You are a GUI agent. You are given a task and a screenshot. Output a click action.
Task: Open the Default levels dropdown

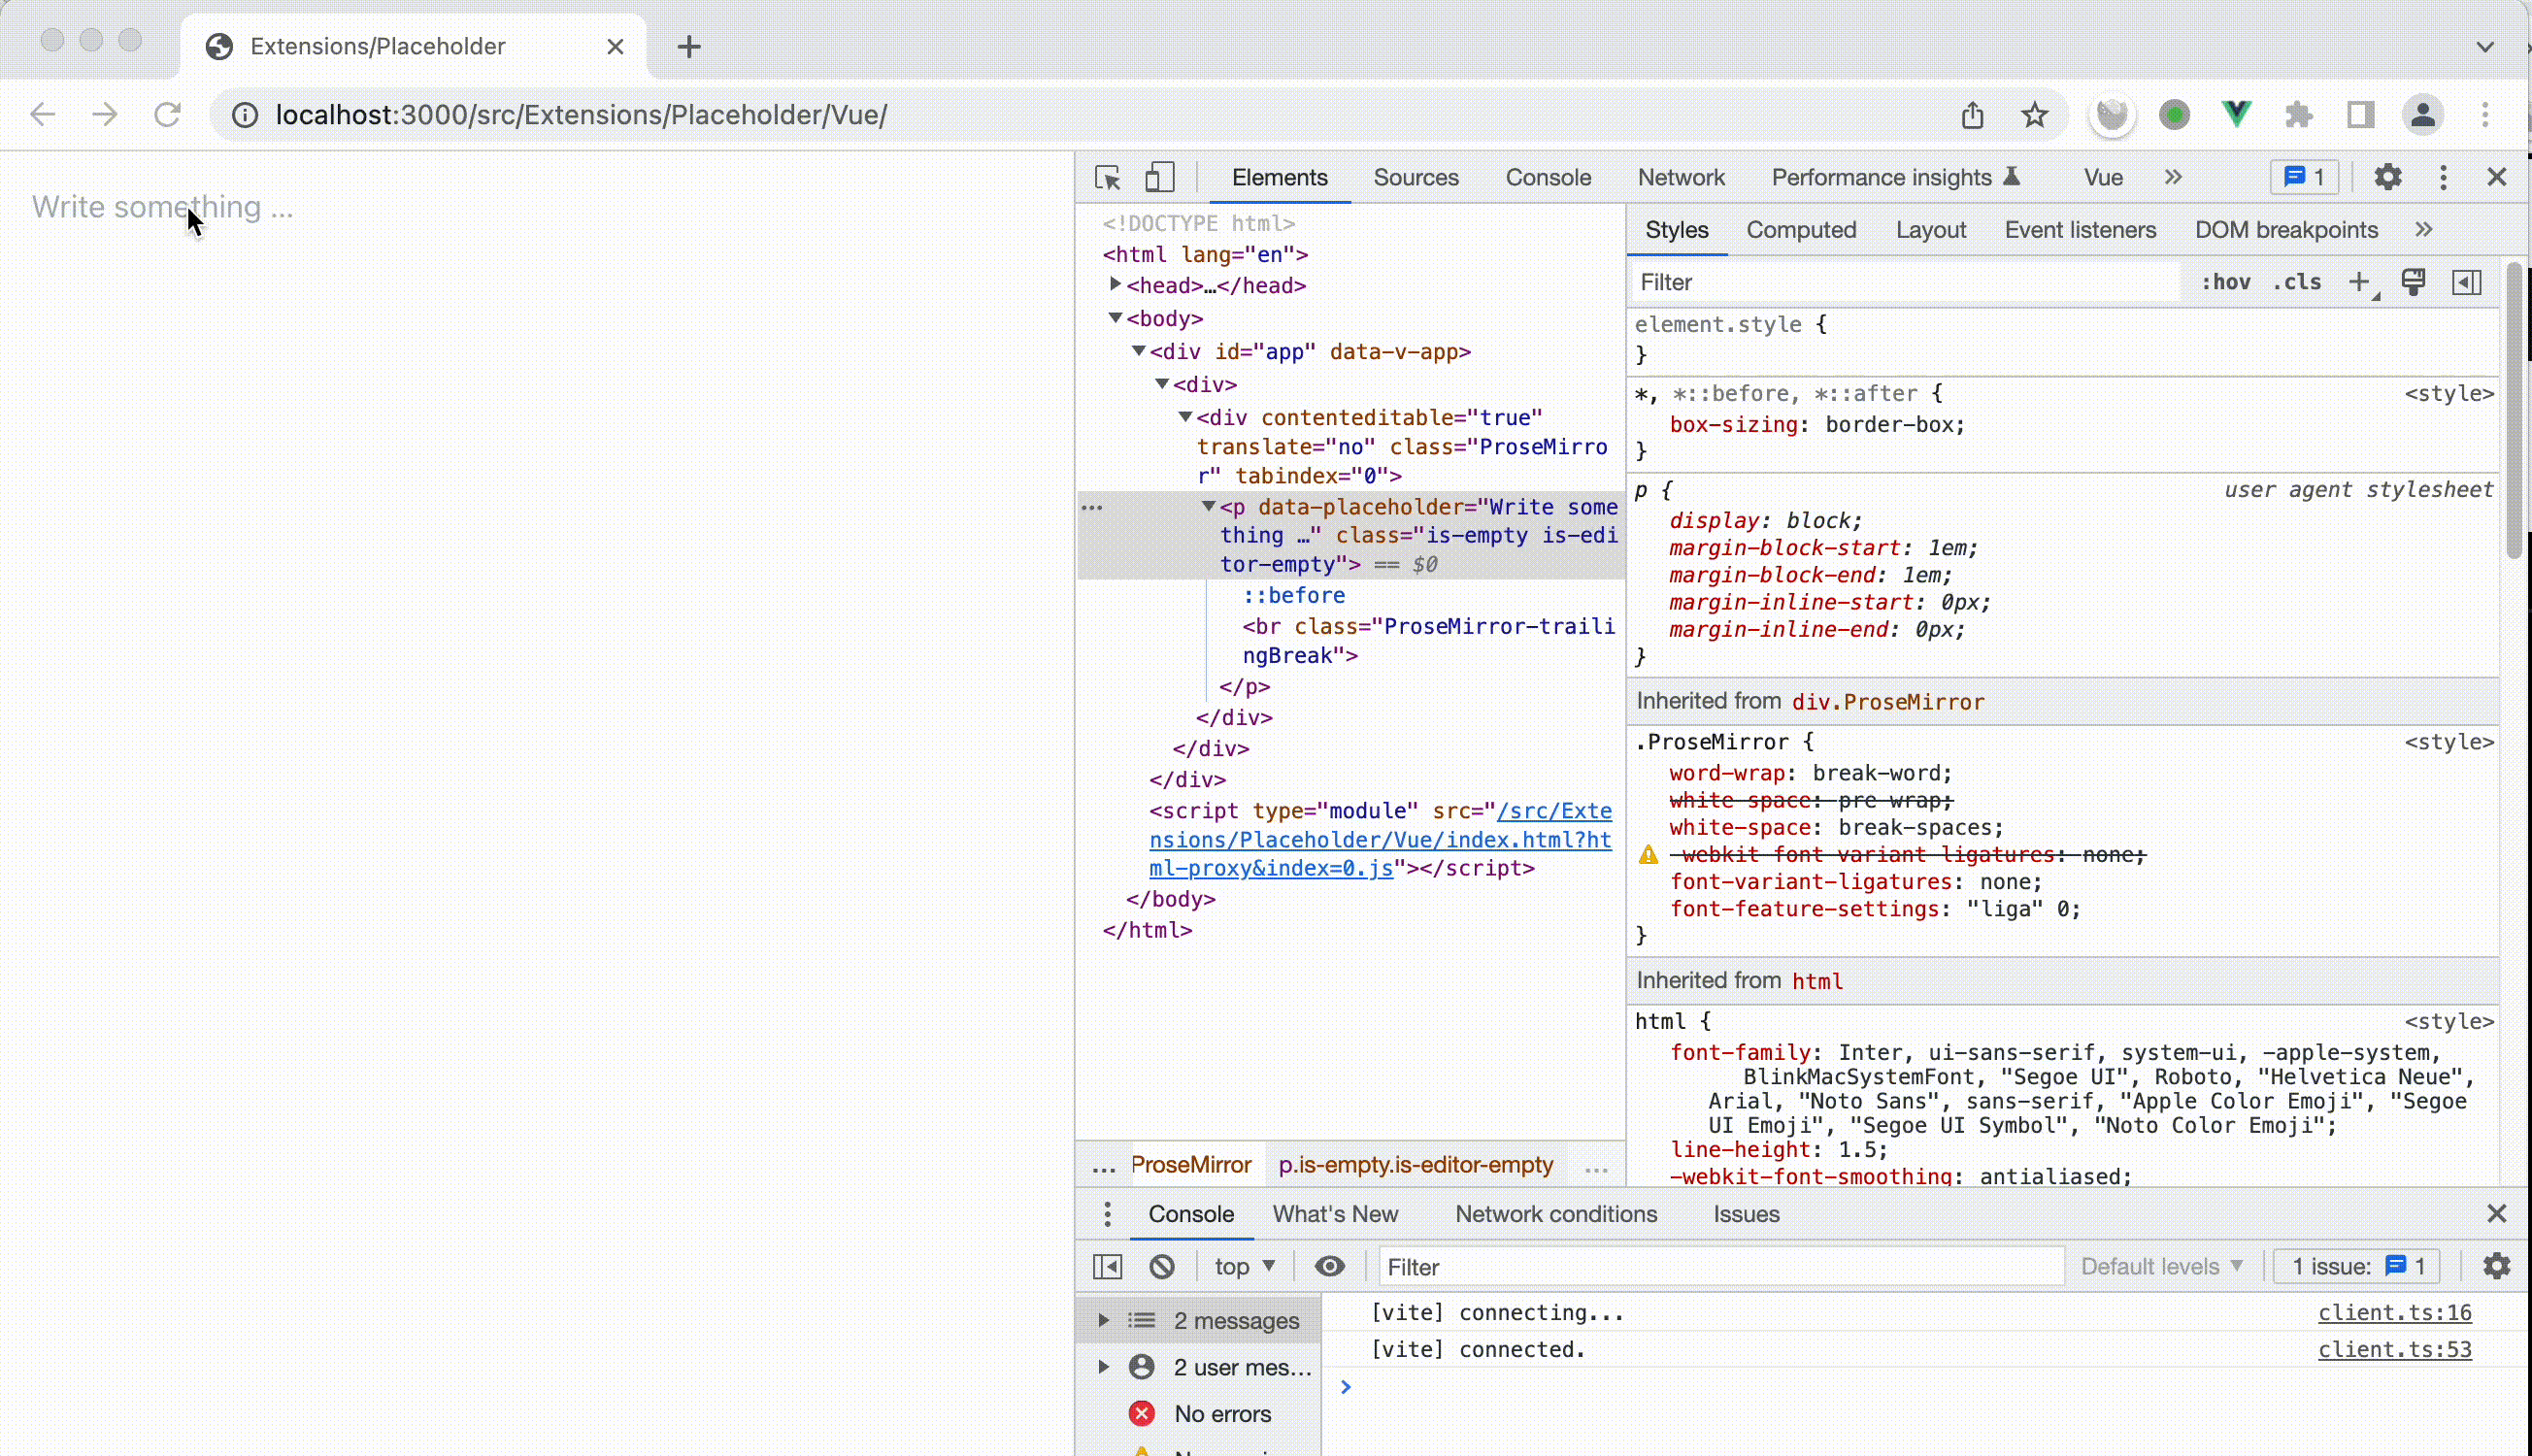click(2162, 1267)
